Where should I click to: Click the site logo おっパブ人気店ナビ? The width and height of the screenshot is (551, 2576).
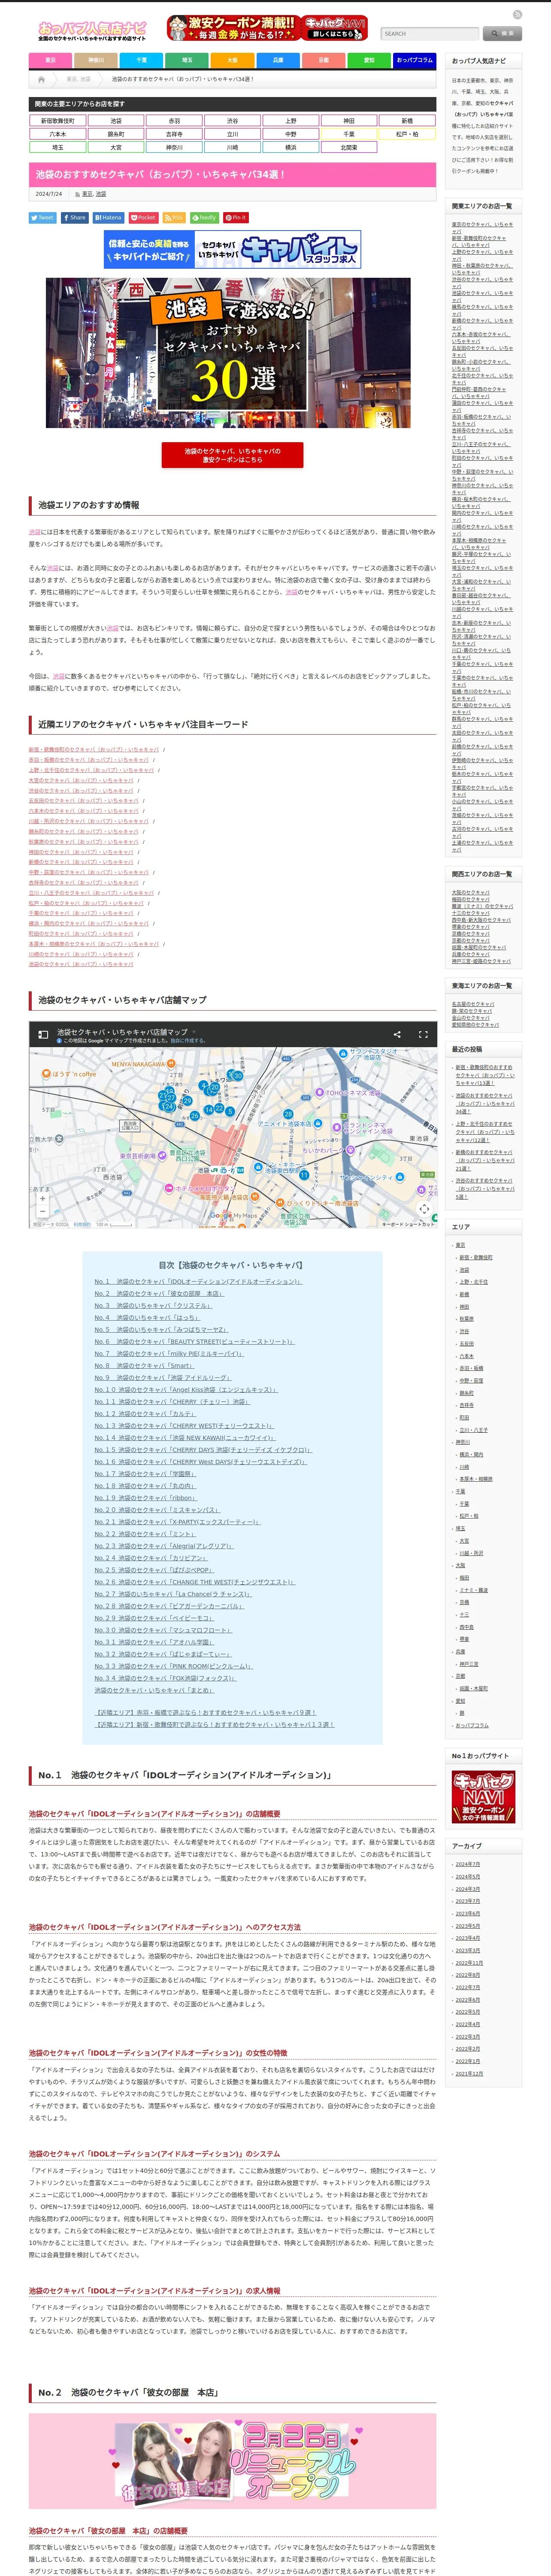click(x=92, y=31)
